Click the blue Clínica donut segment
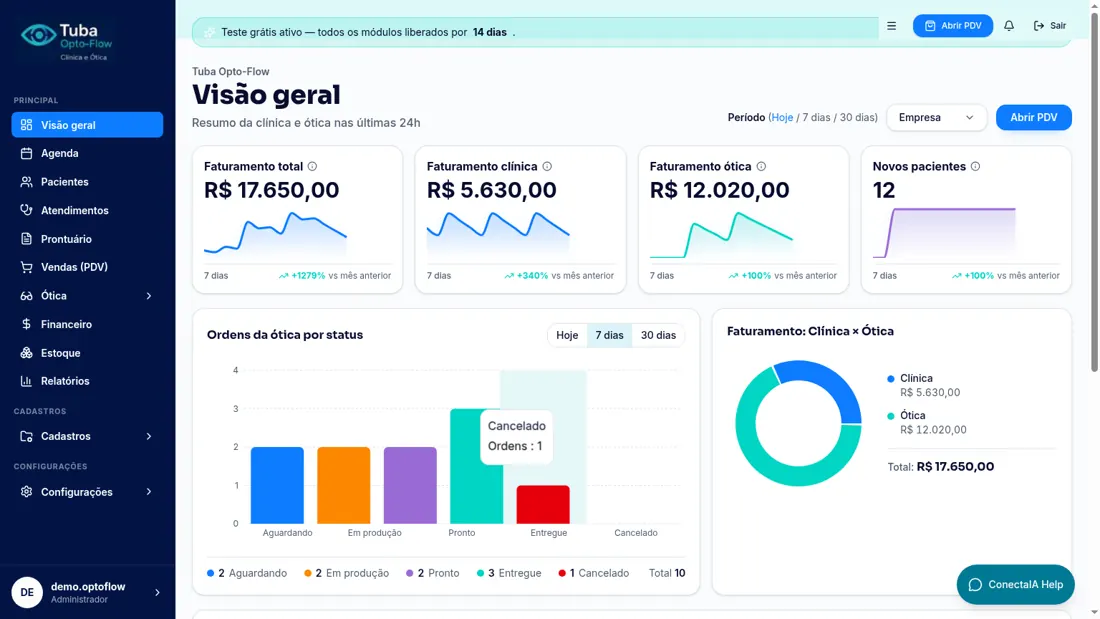 828,382
